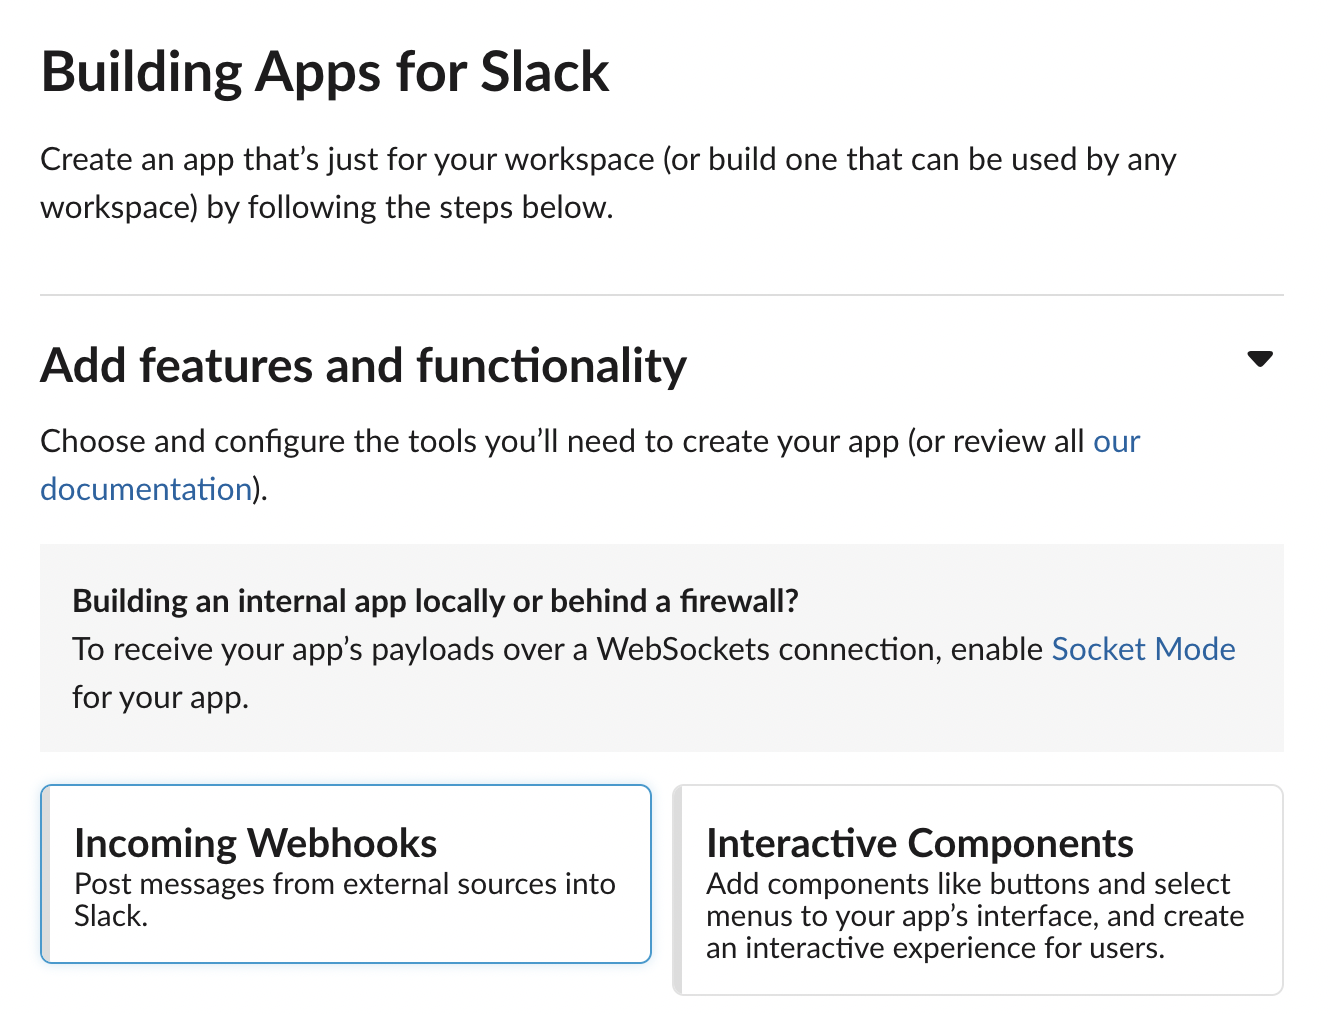Click the 'our' link after 'review all'
Image resolution: width=1330 pixels, height=1014 pixels.
tap(1116, 441)
